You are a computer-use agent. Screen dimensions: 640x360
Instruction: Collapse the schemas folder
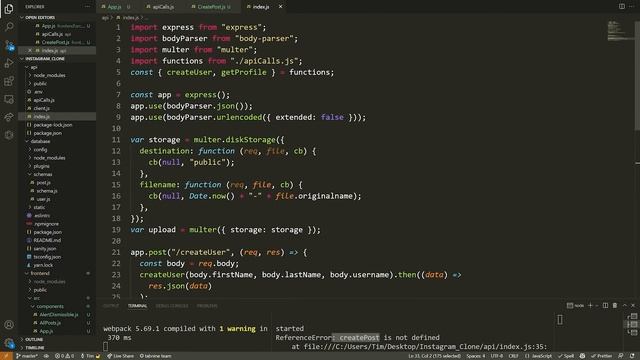pyautogui.click(x=57, y=174)
